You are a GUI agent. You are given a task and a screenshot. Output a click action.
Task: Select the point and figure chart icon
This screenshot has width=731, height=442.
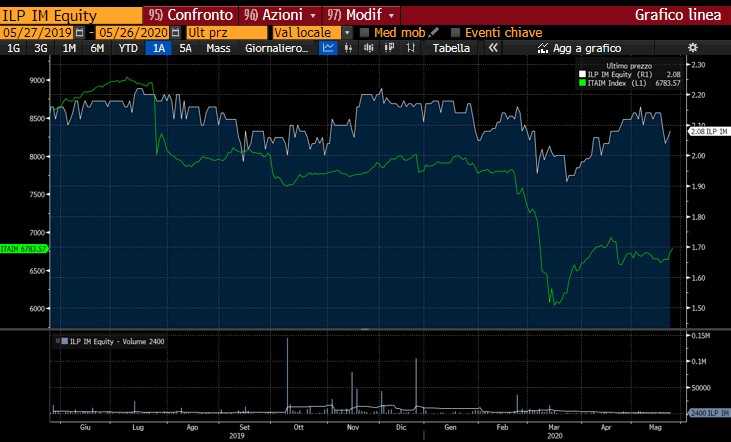(389, 48)
